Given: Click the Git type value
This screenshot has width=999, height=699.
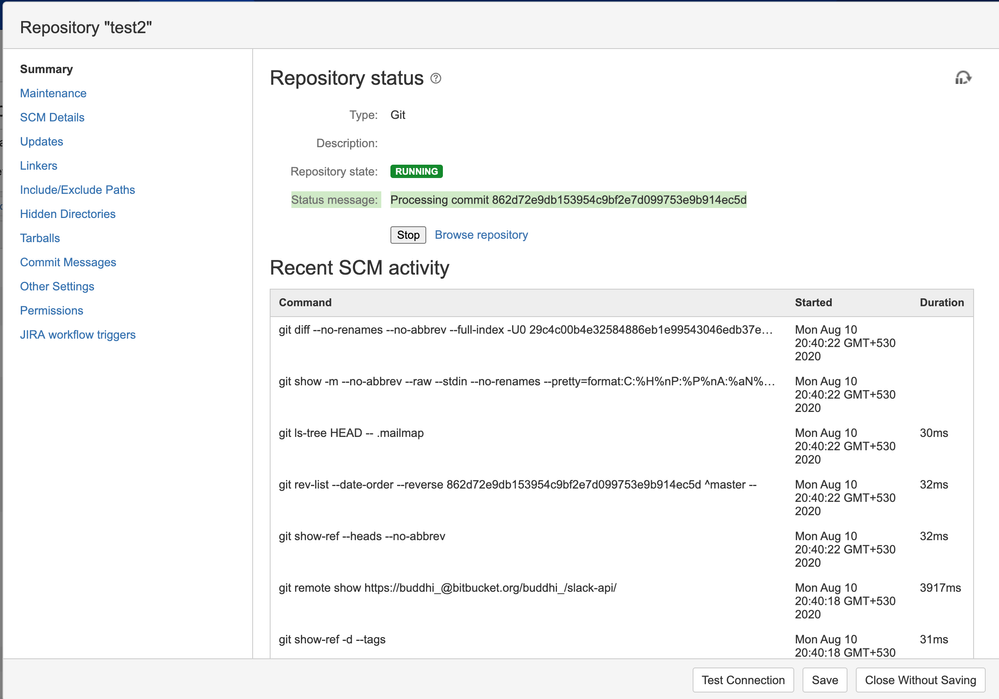Looking at the screenshot, I should tap(398, 115).
